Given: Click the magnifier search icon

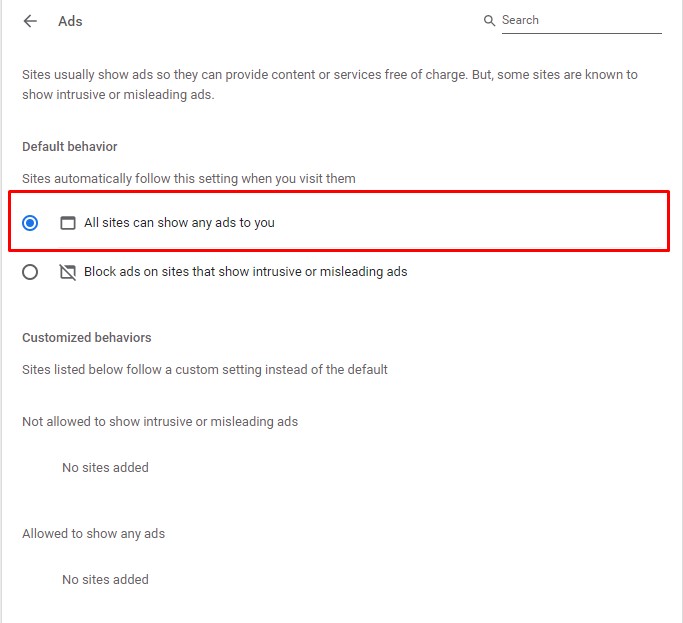Looking at the screenshot, I should click(x=489, y=20).
